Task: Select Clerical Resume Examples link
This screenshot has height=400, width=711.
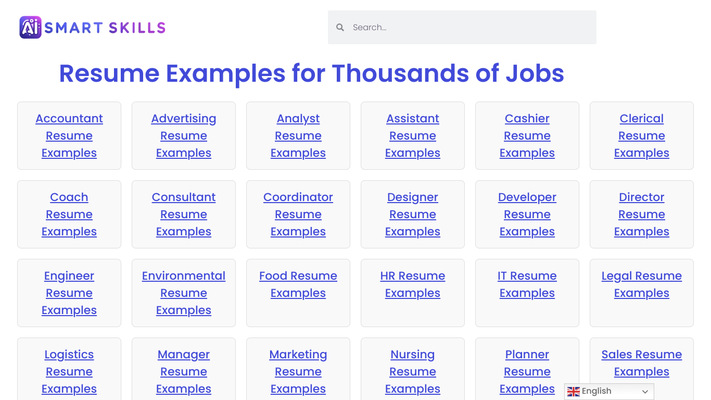Action: pyautogui.click(x=642, y=136)
